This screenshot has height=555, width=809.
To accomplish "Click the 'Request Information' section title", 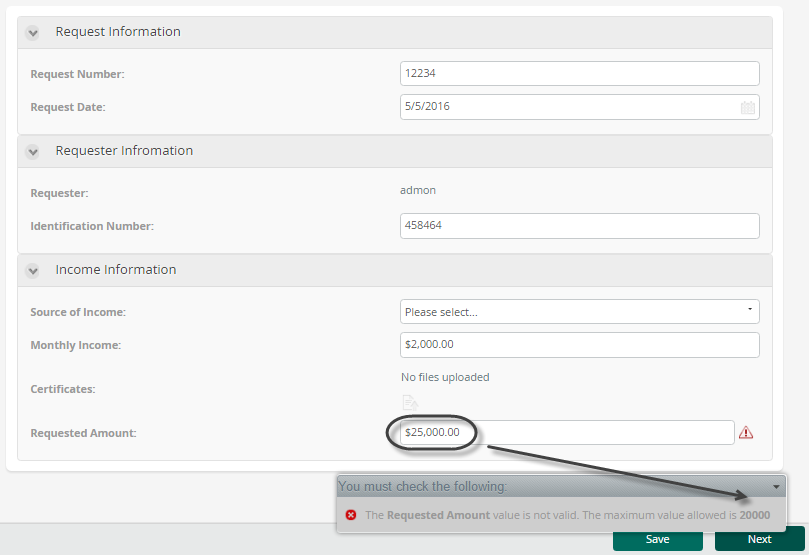I will pos(118,31).
